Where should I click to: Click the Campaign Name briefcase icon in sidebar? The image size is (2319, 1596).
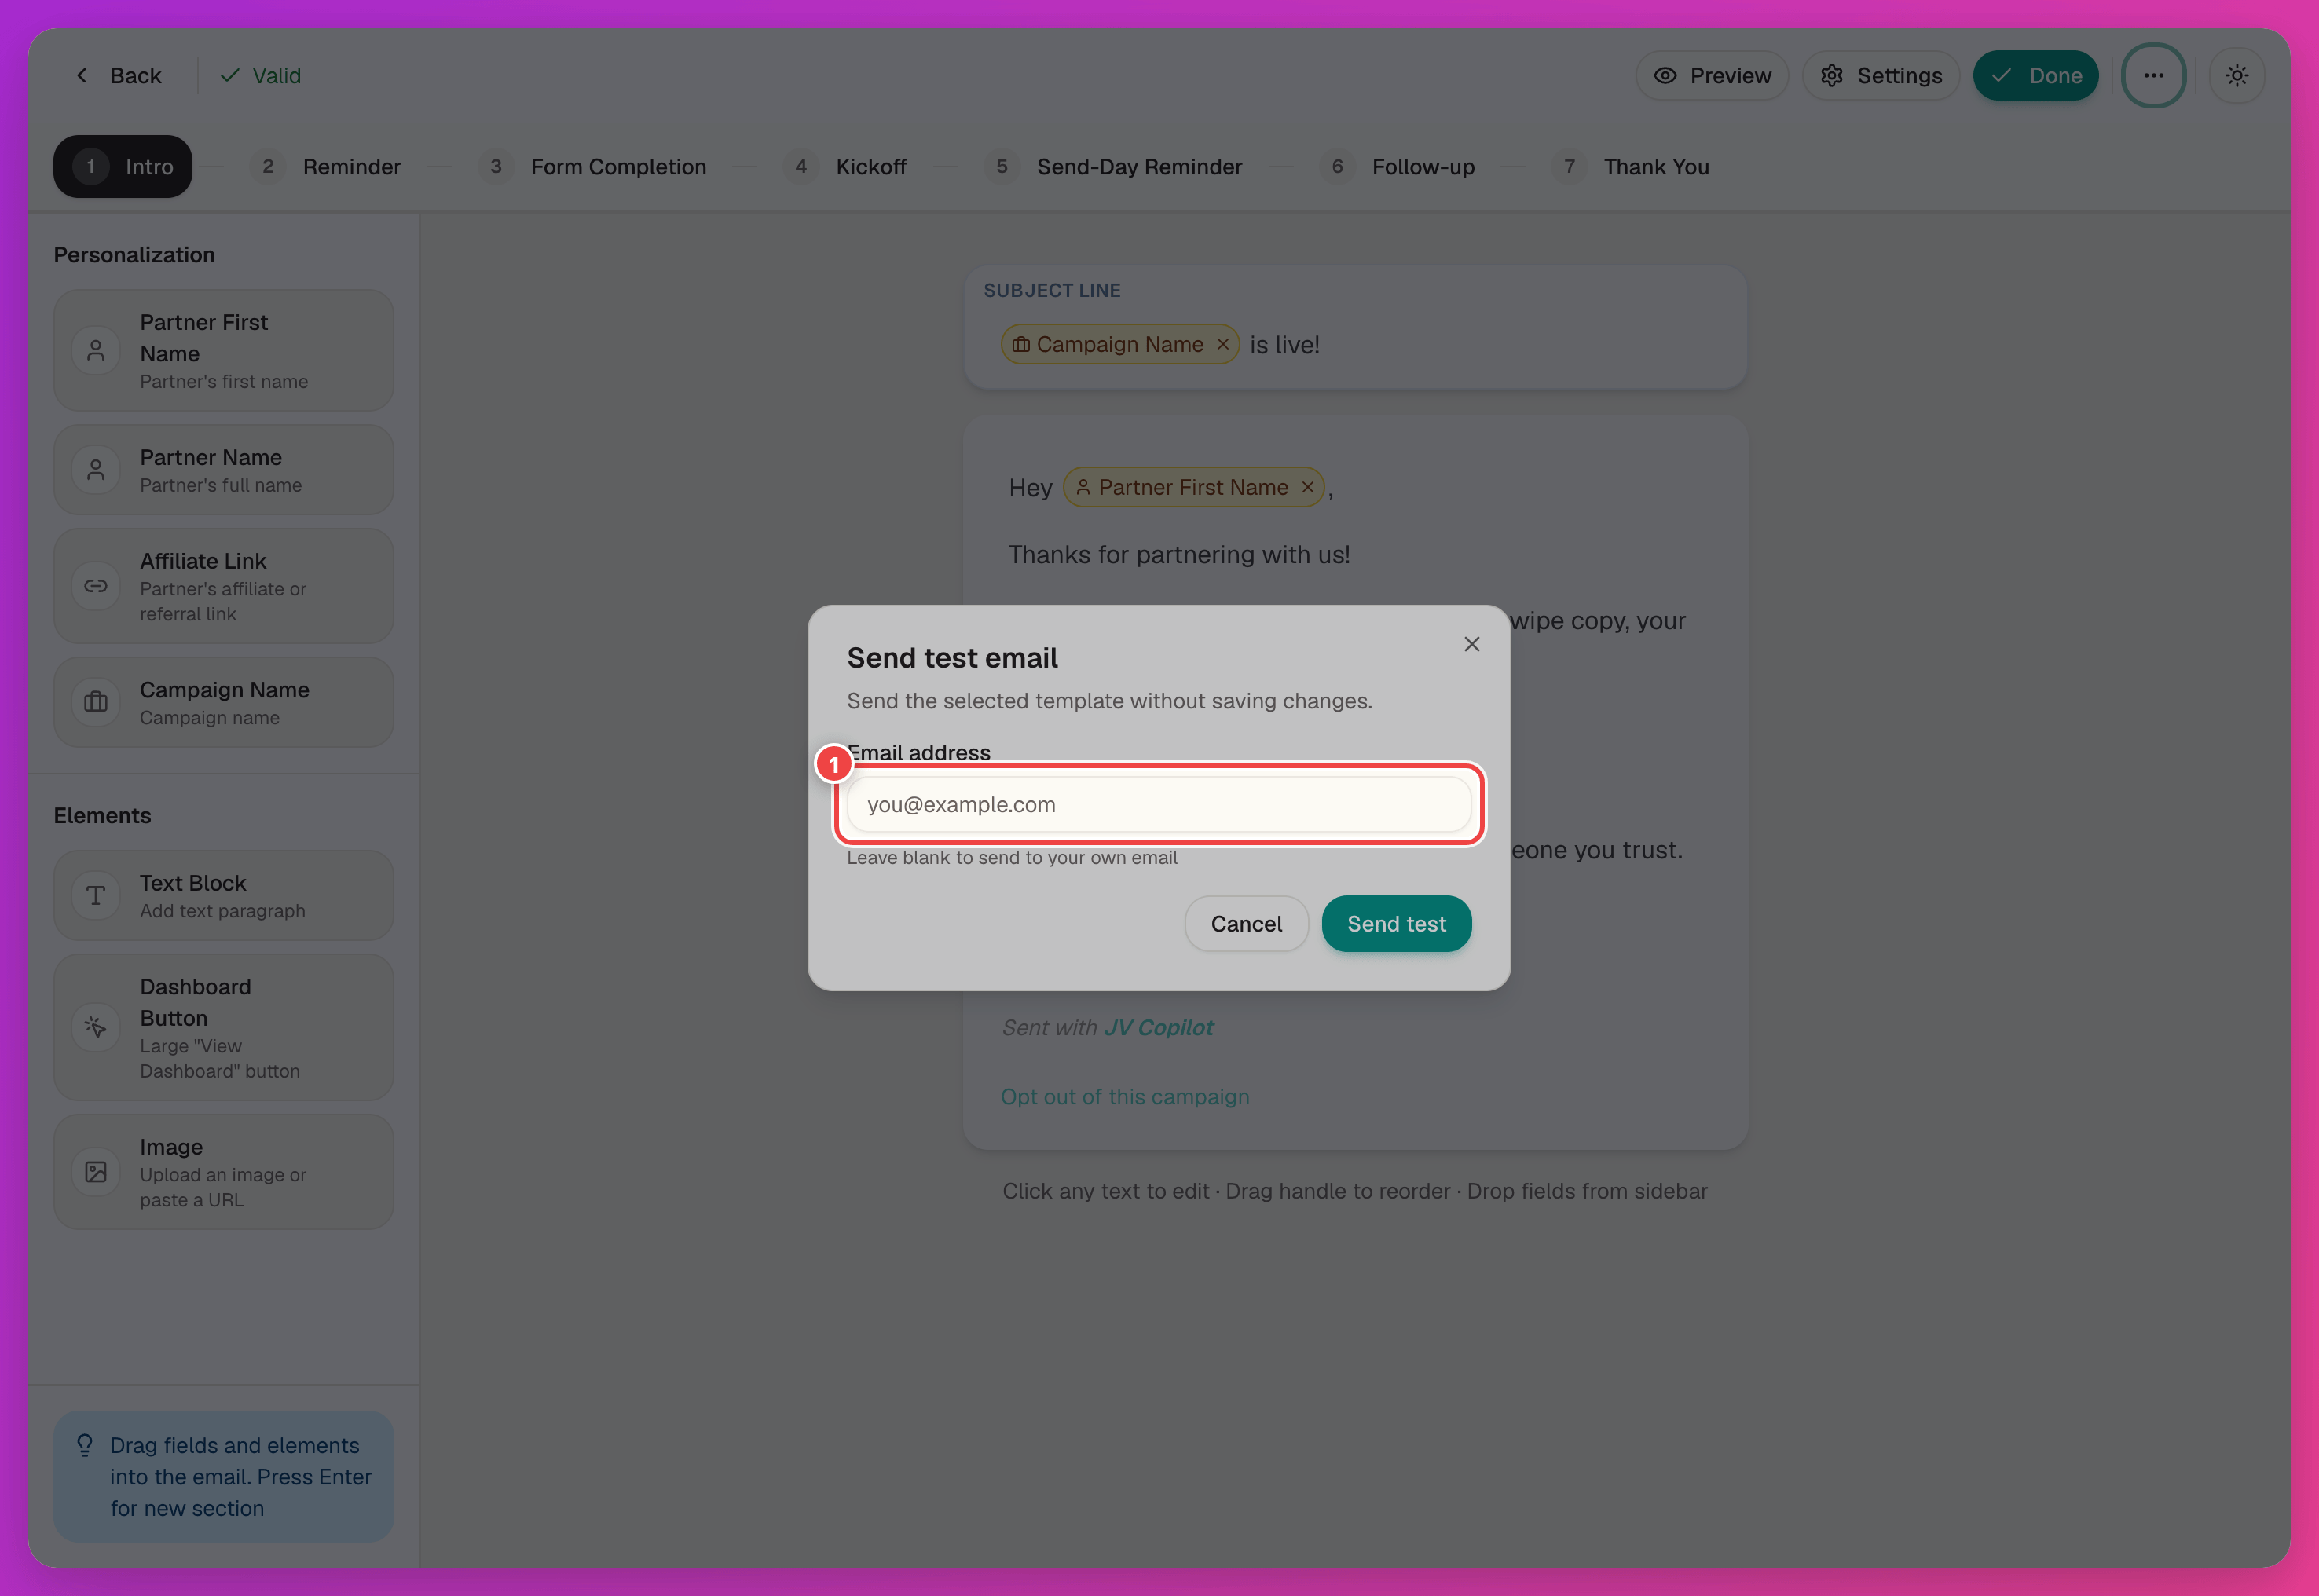point(96,702)
